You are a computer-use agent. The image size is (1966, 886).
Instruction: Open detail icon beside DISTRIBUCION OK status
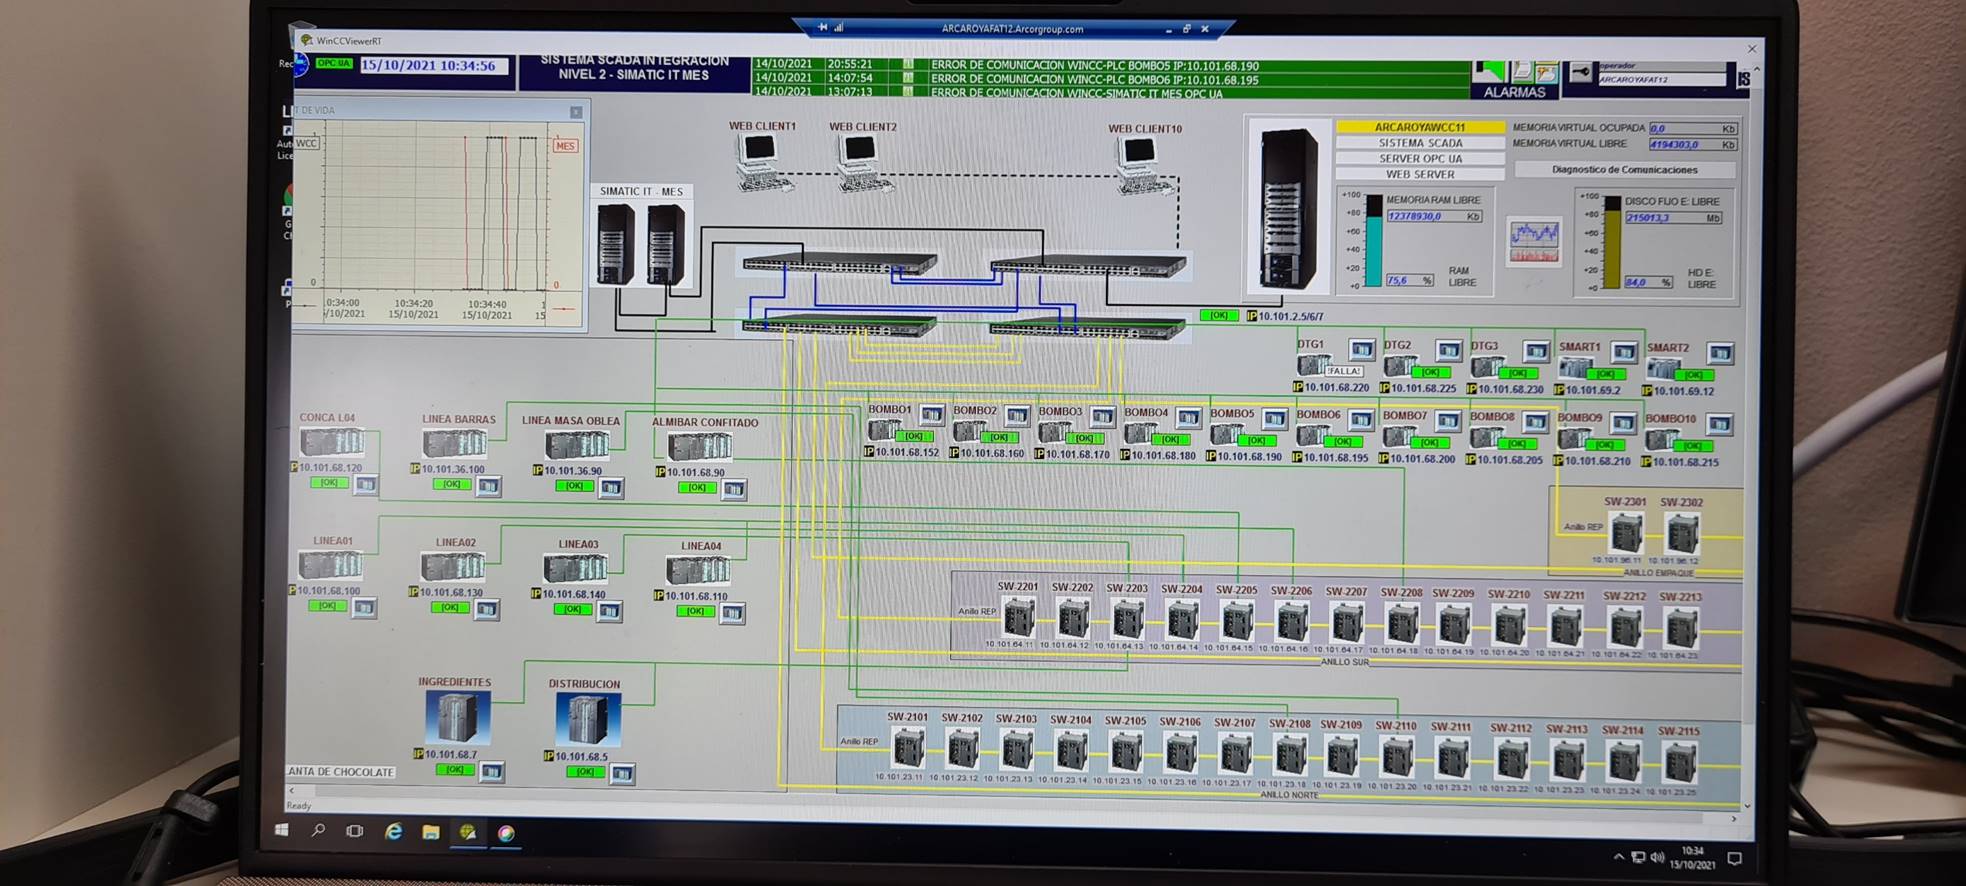point(622,773)
